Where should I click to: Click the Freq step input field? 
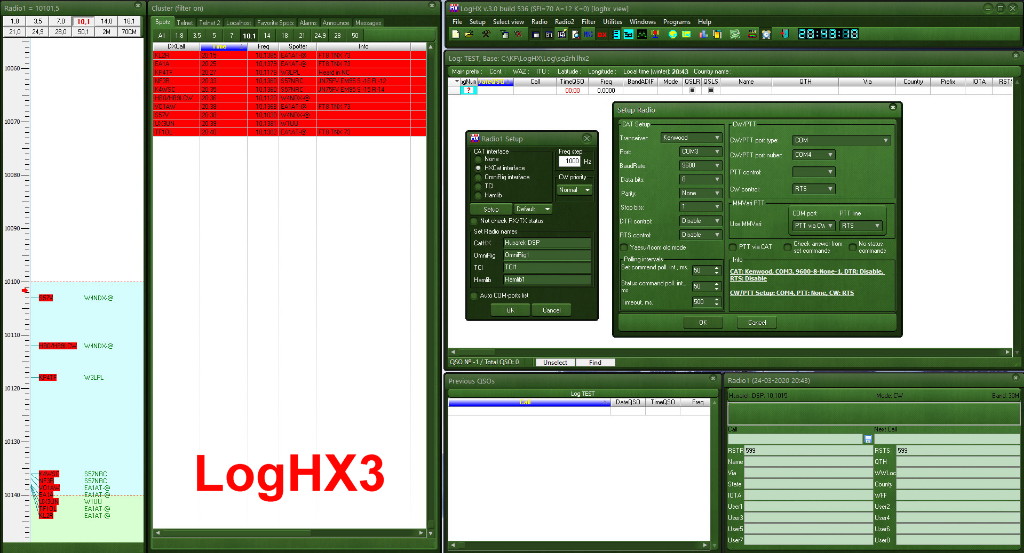point(569,161)
